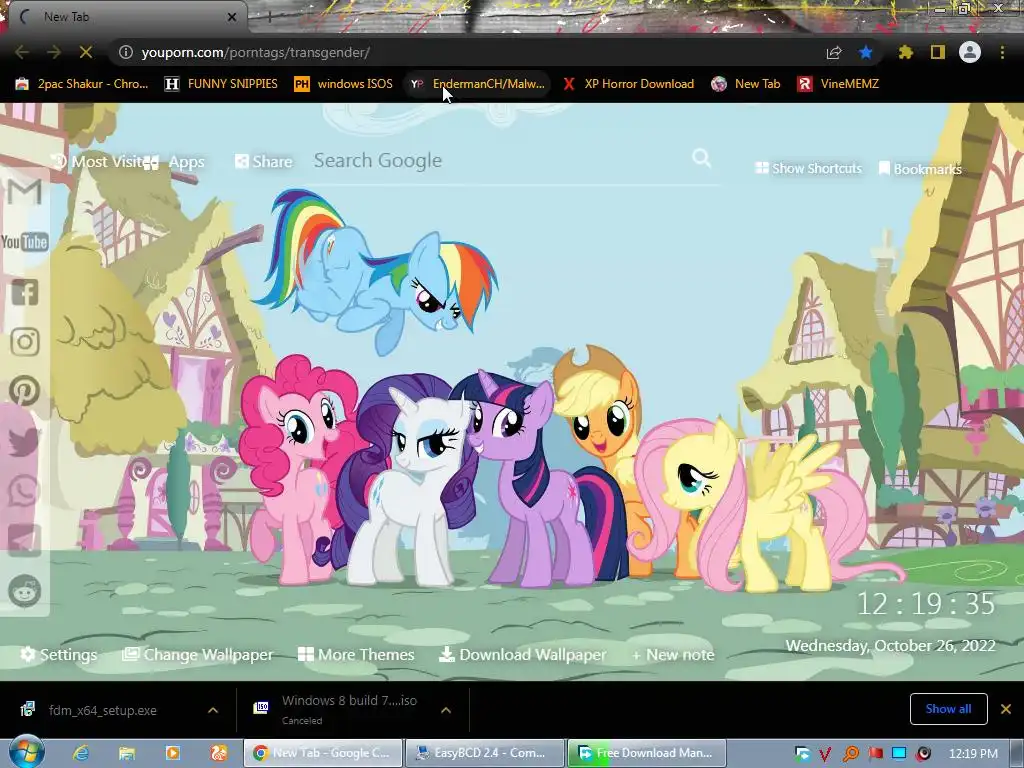Click the Share button
1024x768 pixels.
pyautogui.click(x=264, y=161)
